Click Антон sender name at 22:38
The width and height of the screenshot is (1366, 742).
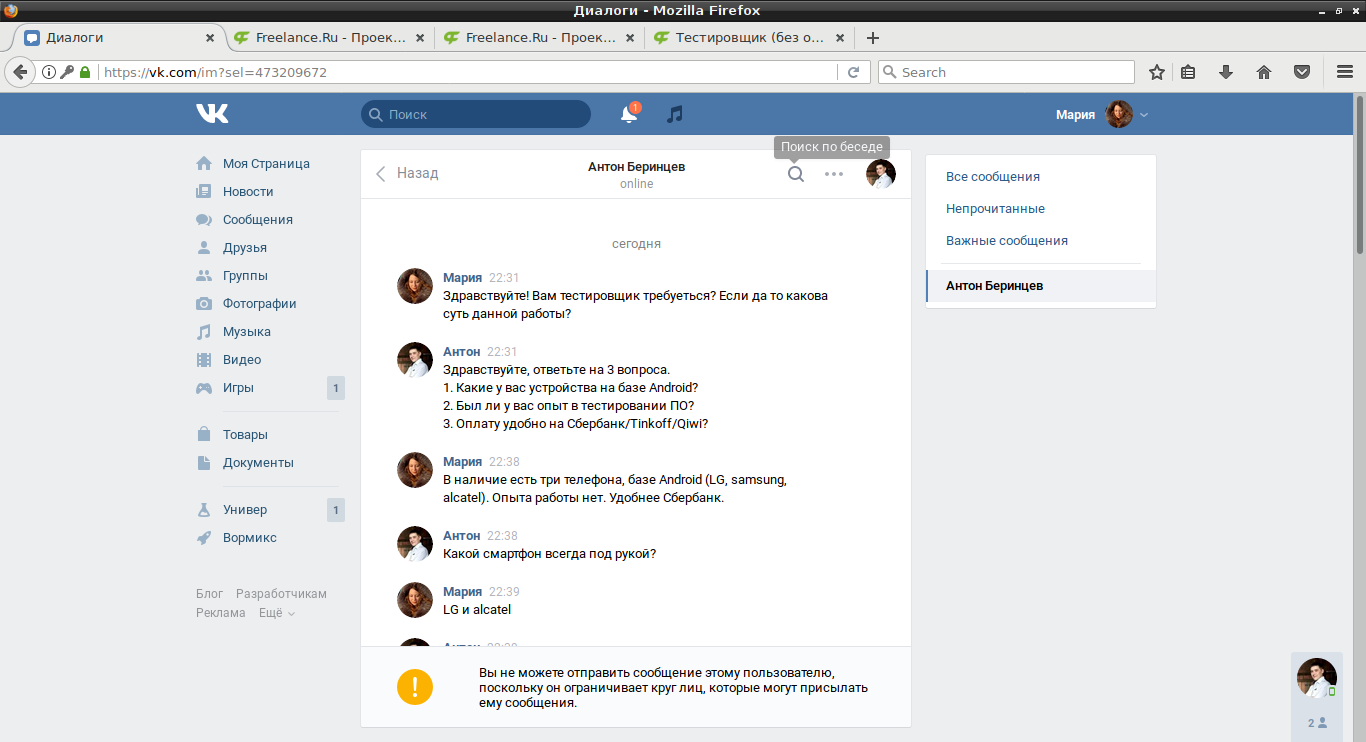pyautogui.click(x=462, y=535)
